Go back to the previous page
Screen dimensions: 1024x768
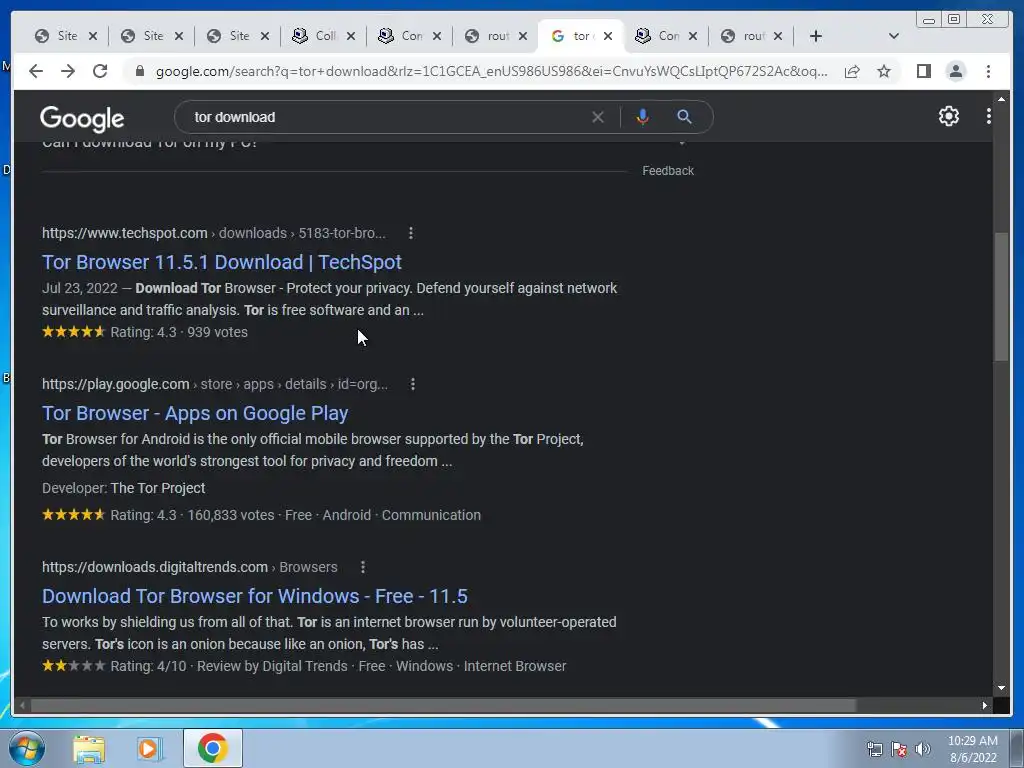coord(36,71)
